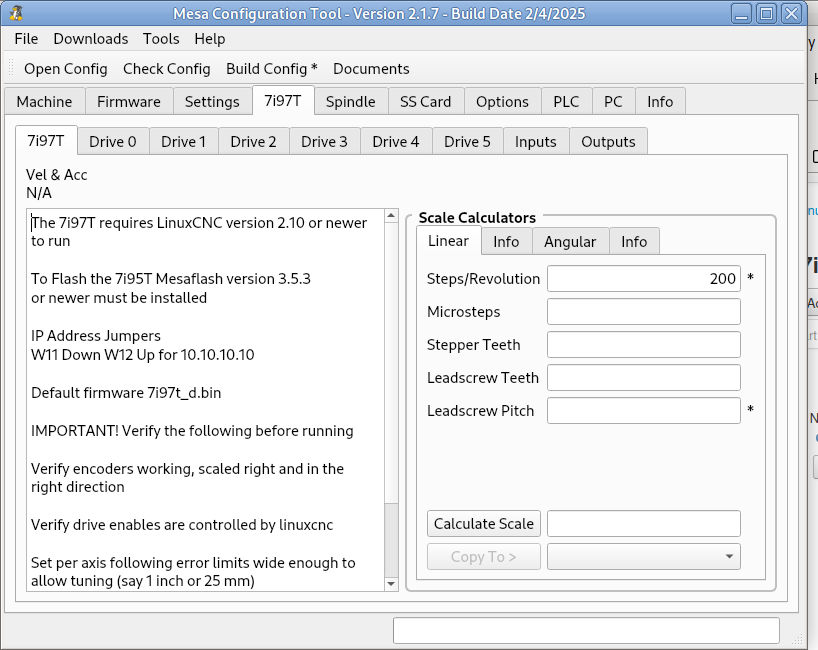
Task: Click 'Default firmware 7i97t_d.bin' text line
Action: point(126,392)
